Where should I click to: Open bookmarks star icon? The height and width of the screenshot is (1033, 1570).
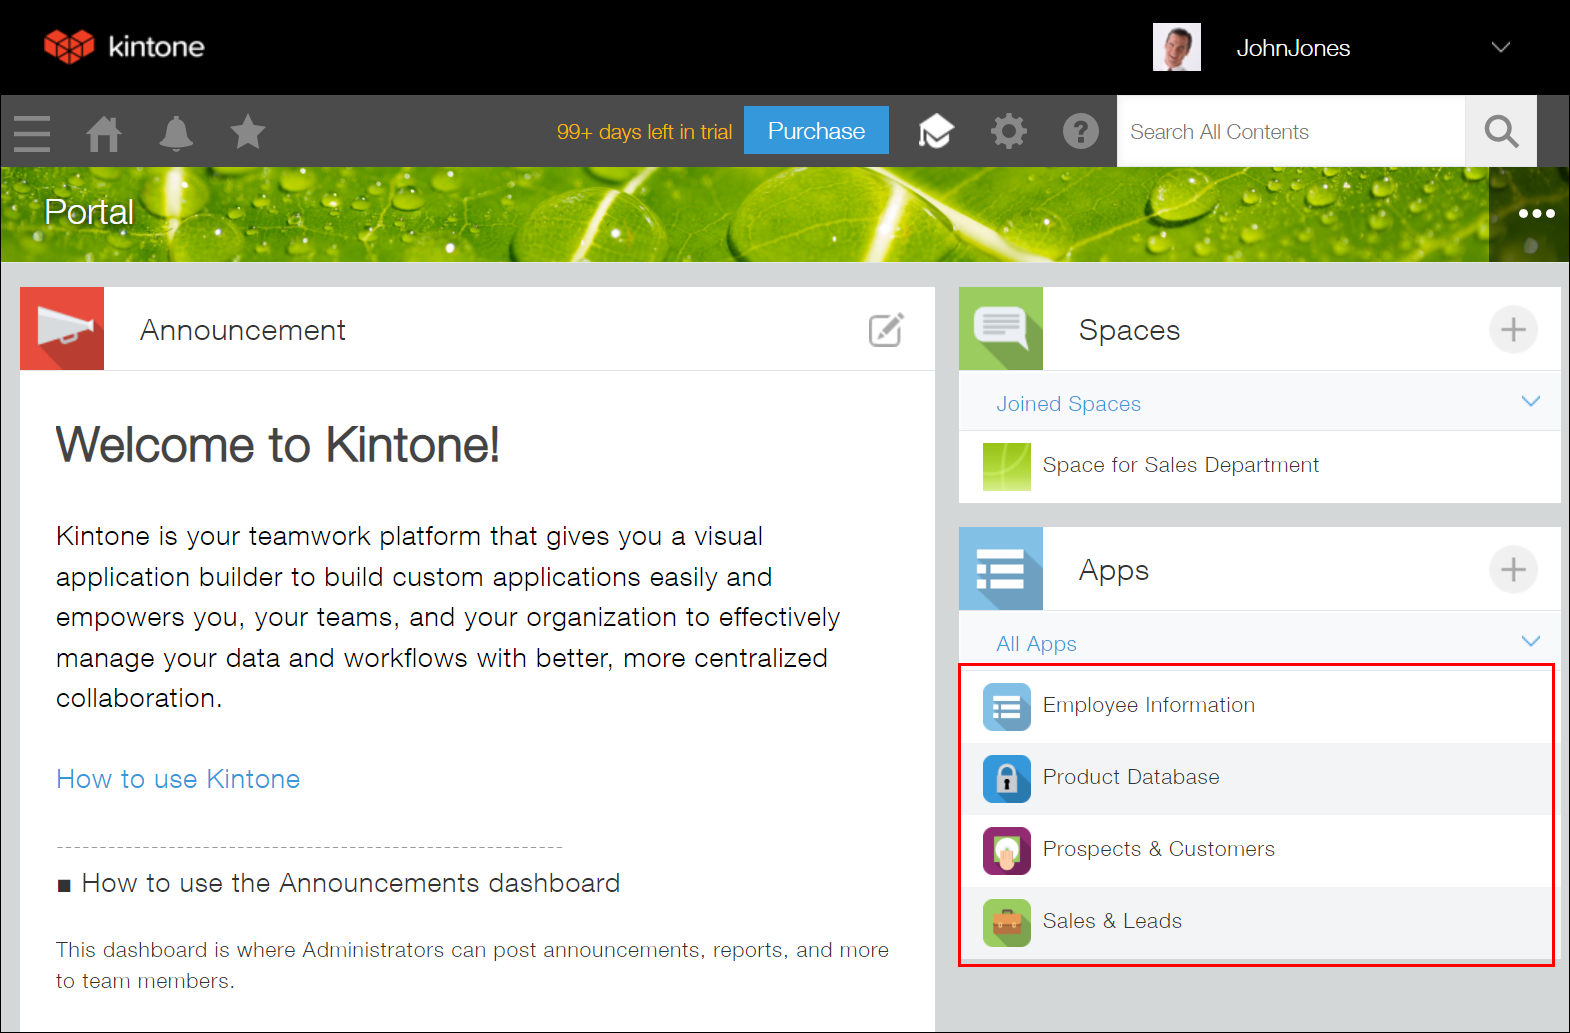[248, 132]
